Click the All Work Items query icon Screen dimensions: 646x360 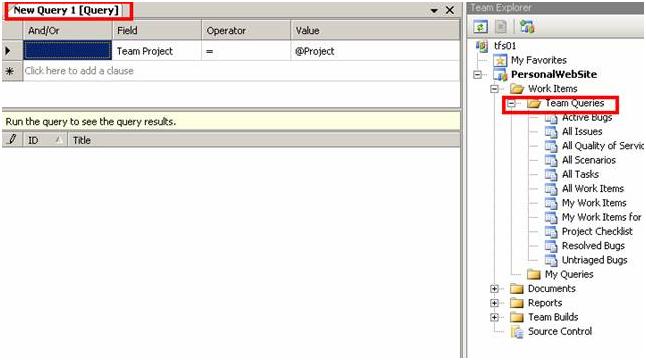tap(551, 189)
